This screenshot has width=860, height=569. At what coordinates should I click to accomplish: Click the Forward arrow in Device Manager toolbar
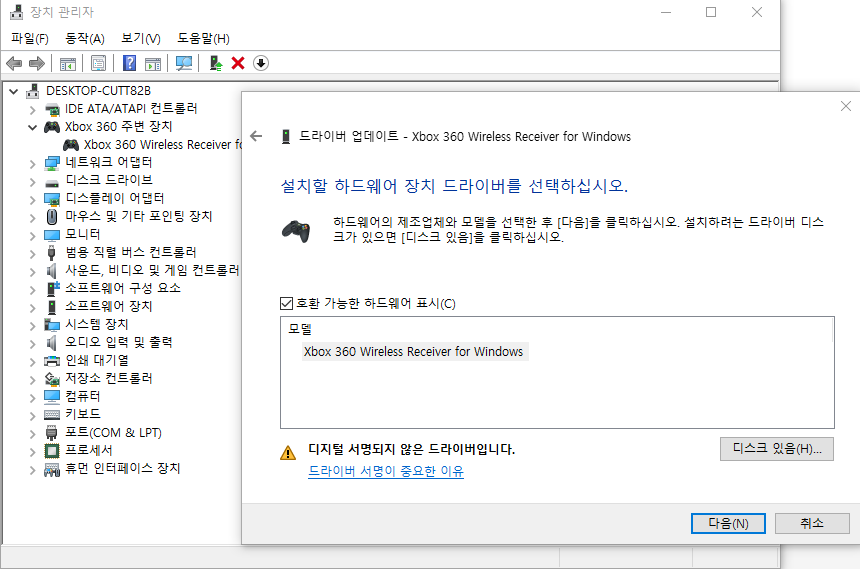pos(37,64)
